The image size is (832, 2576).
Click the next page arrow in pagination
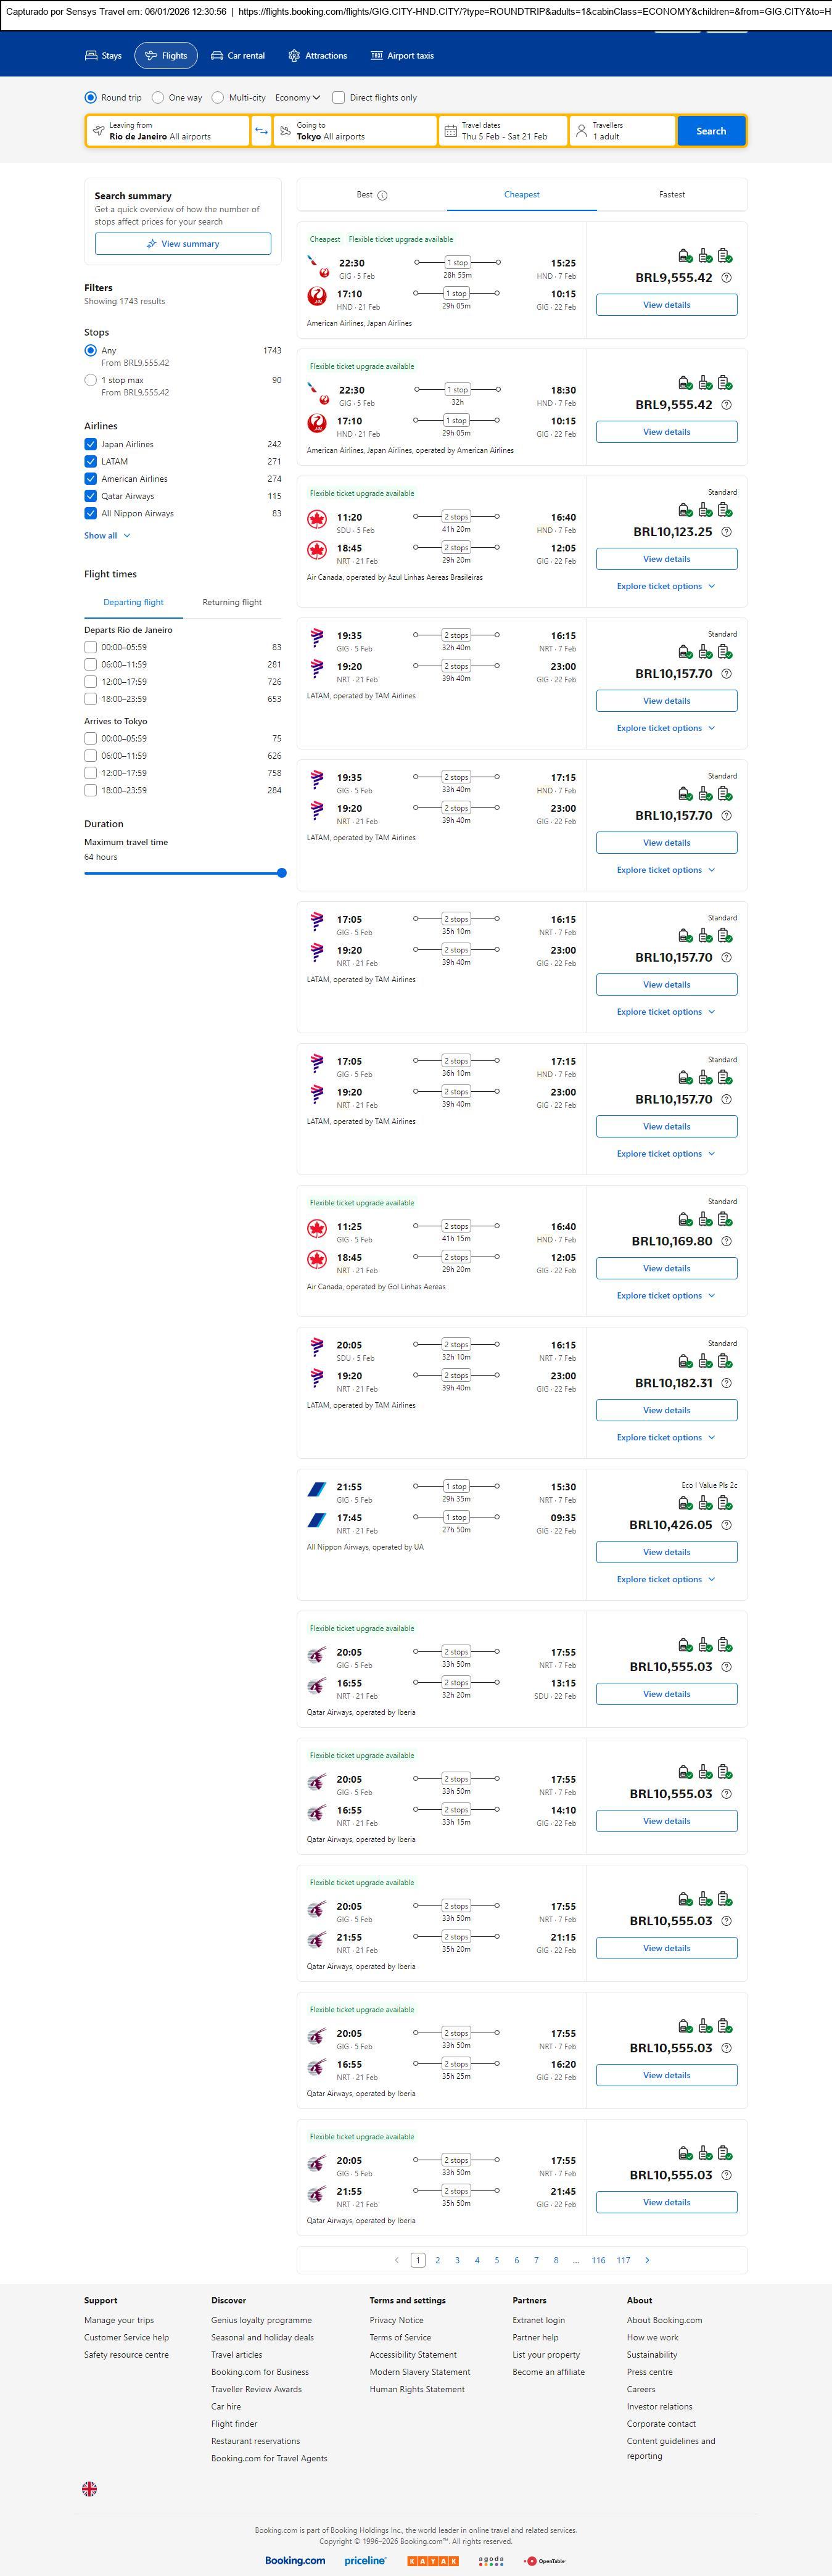(x=647, y=2260)
